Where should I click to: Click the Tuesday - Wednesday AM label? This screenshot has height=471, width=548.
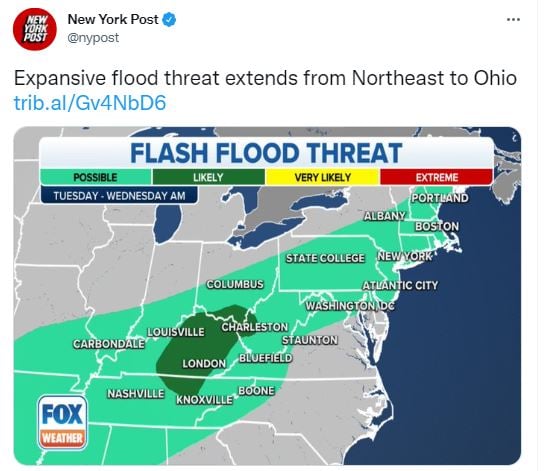tap(119, 196)
